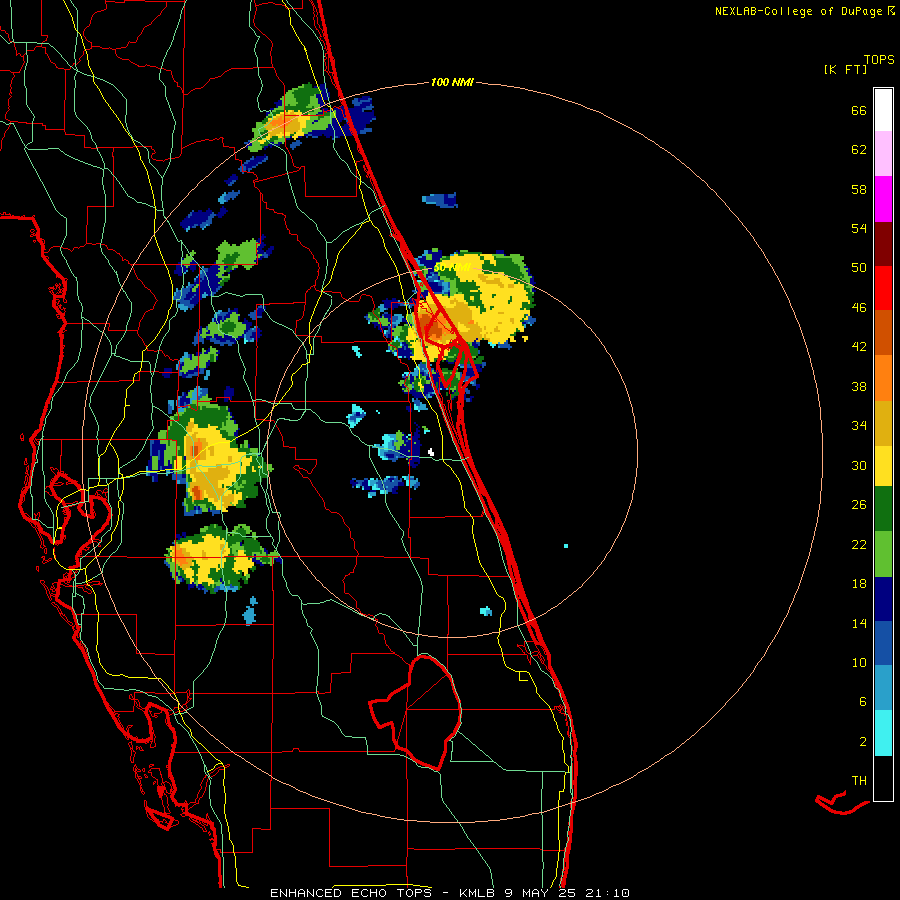Select the maroon swatch in the legend
This screenshot has width=900, height=900.
pos(883,244)
